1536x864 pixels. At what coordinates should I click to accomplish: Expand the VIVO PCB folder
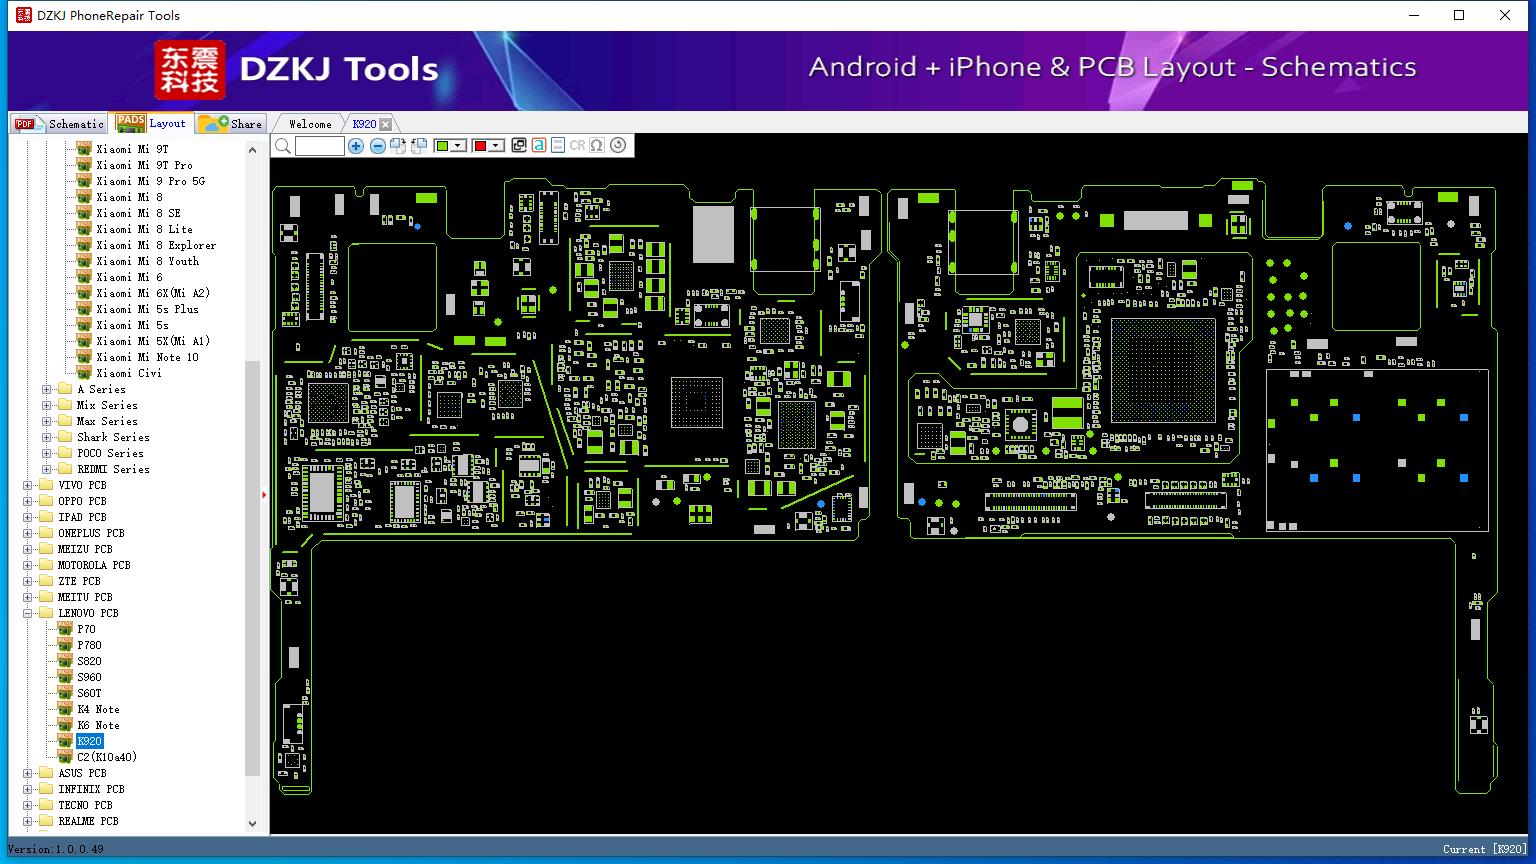28,485
